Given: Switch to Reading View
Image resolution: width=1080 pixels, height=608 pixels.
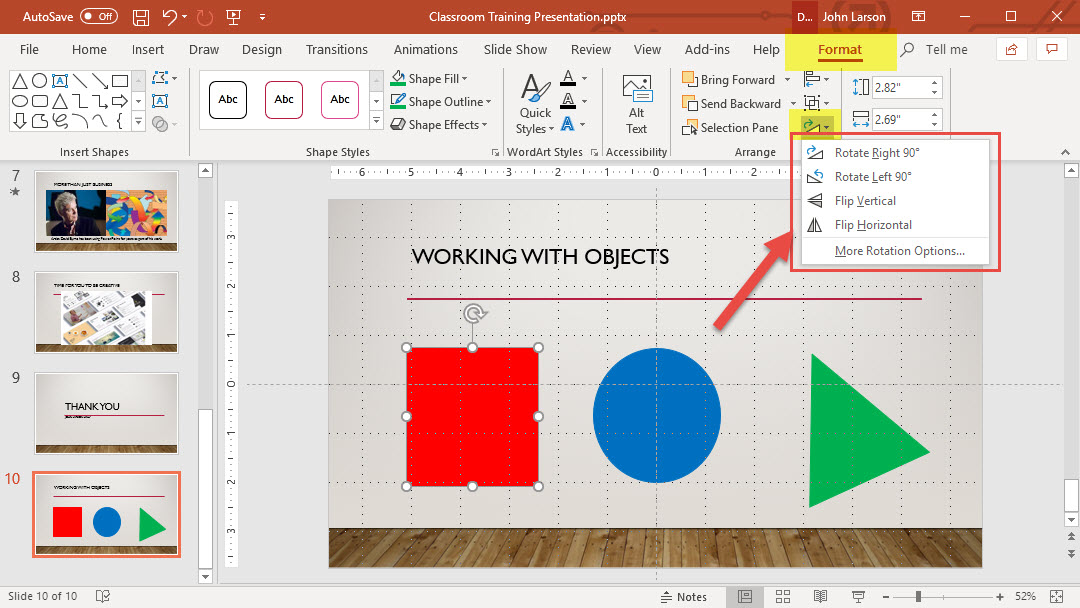Looking at the screenshot, I should click(x=819, y=597).
